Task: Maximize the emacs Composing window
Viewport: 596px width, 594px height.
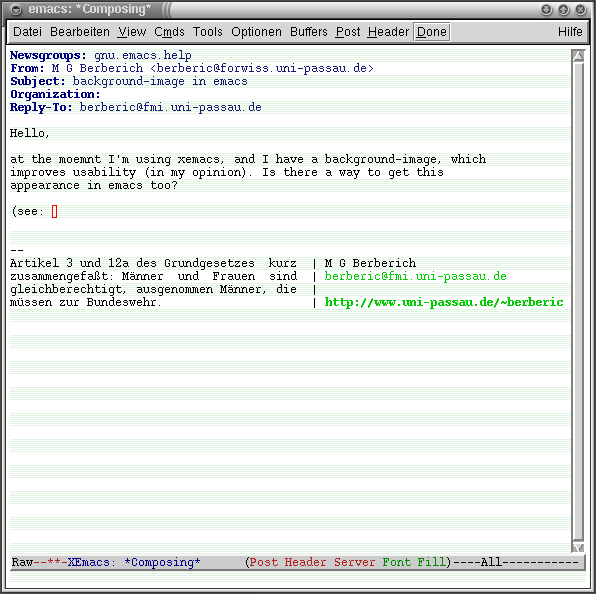Action: click(x=564, y=10)
